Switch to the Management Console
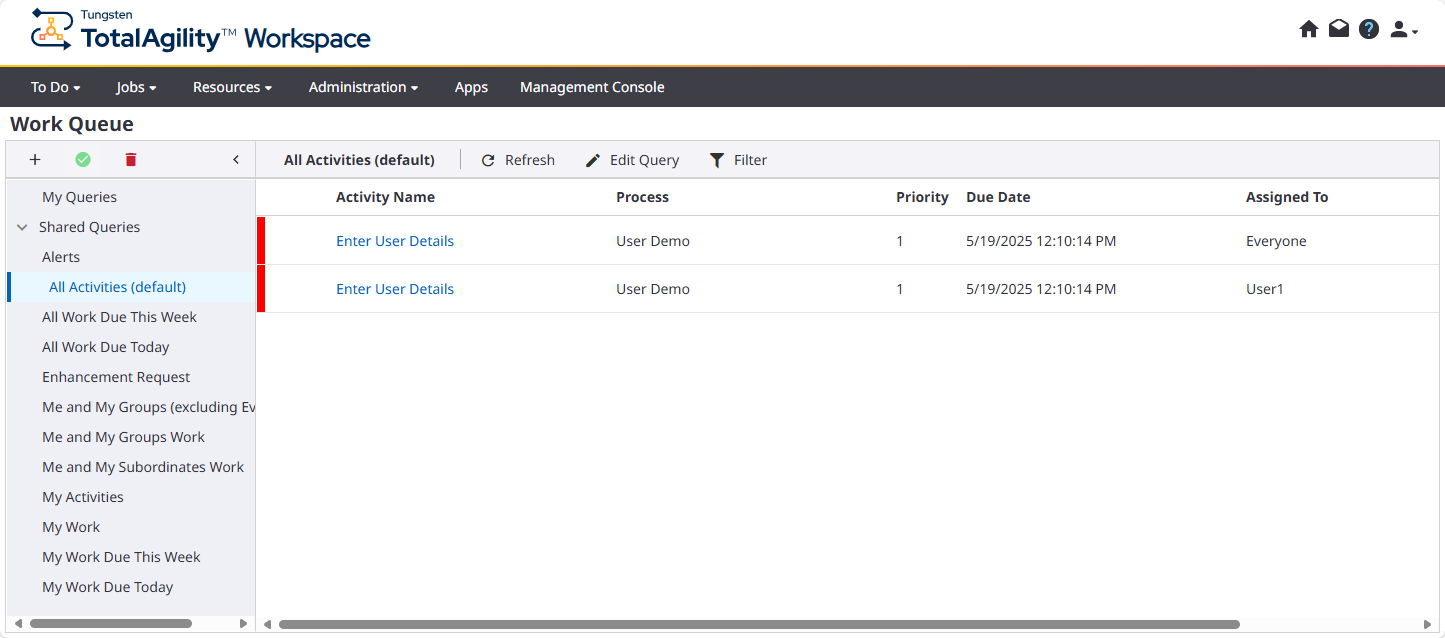This screenshot has height=638, width=1445. pos(591,87)
